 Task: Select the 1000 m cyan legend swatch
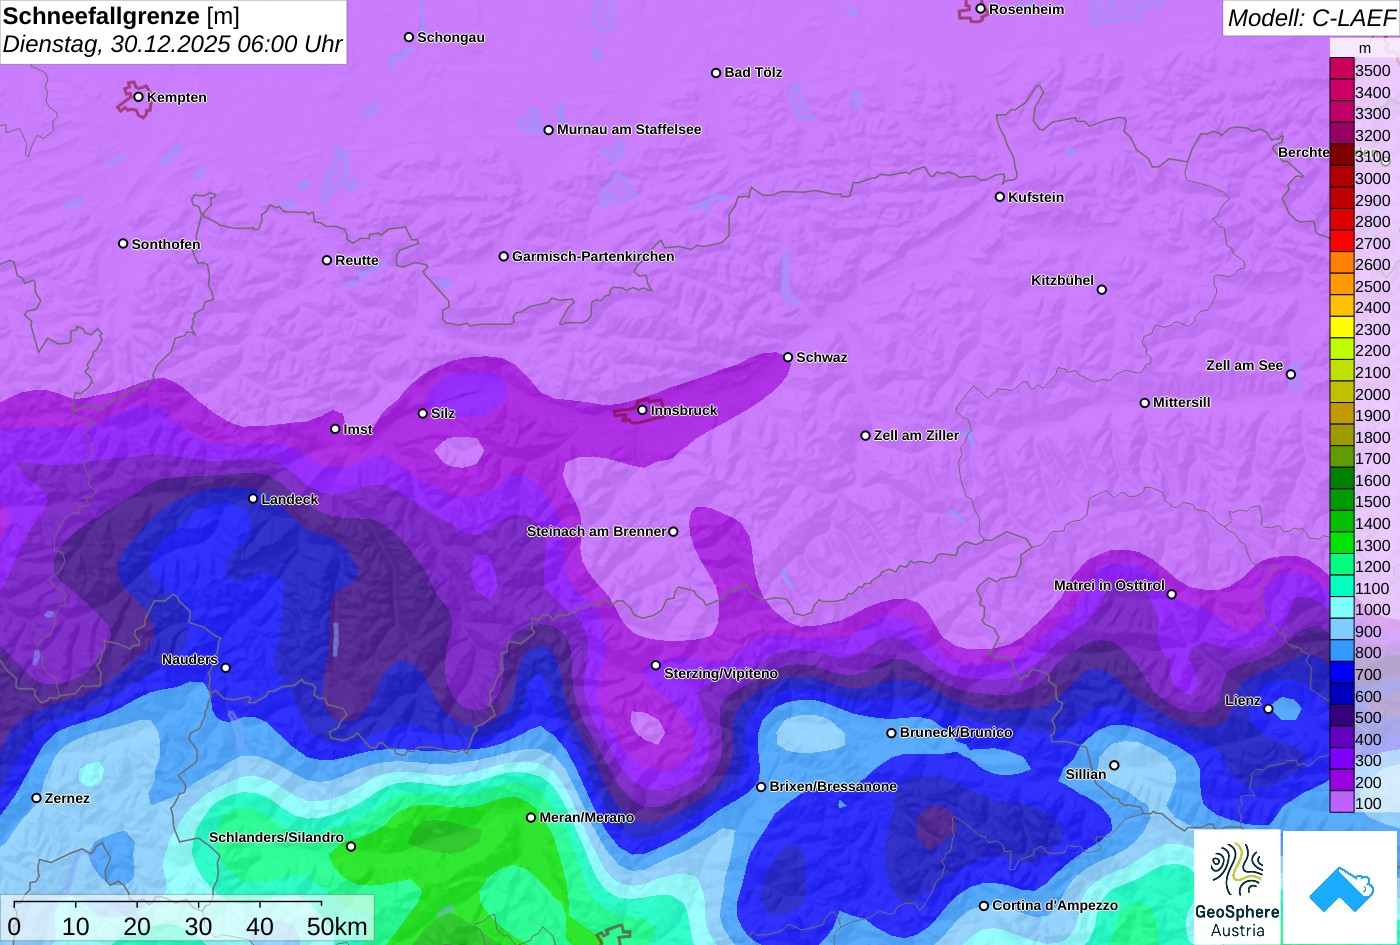pyautogui.click(x=1341, y=609)
